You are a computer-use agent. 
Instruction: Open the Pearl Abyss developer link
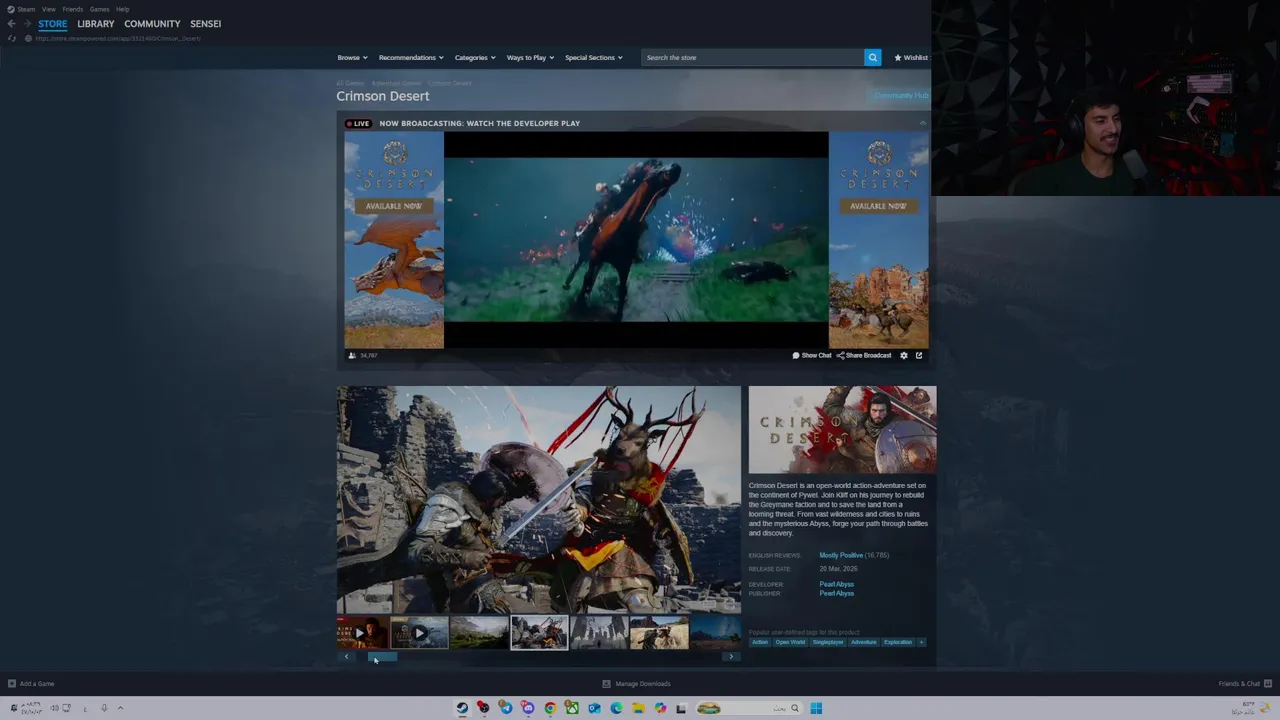(x=837, y=584)
